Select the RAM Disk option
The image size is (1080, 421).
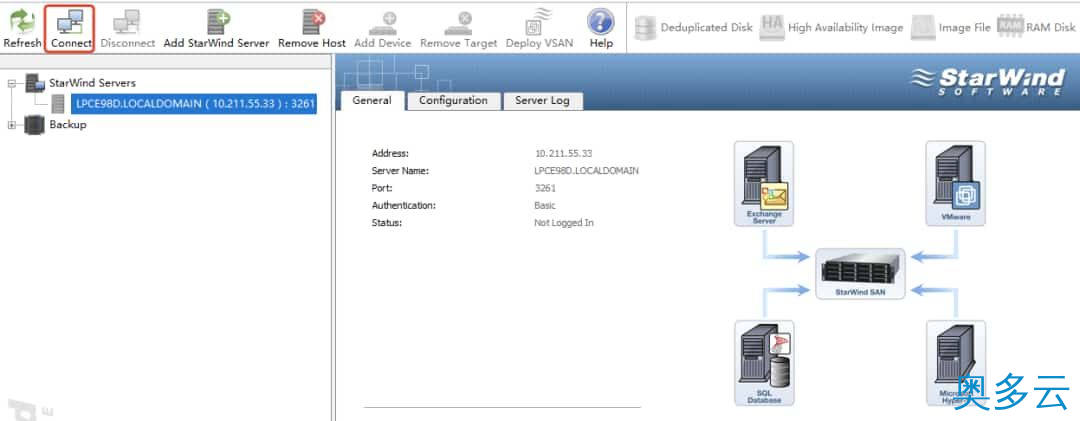1036,28
